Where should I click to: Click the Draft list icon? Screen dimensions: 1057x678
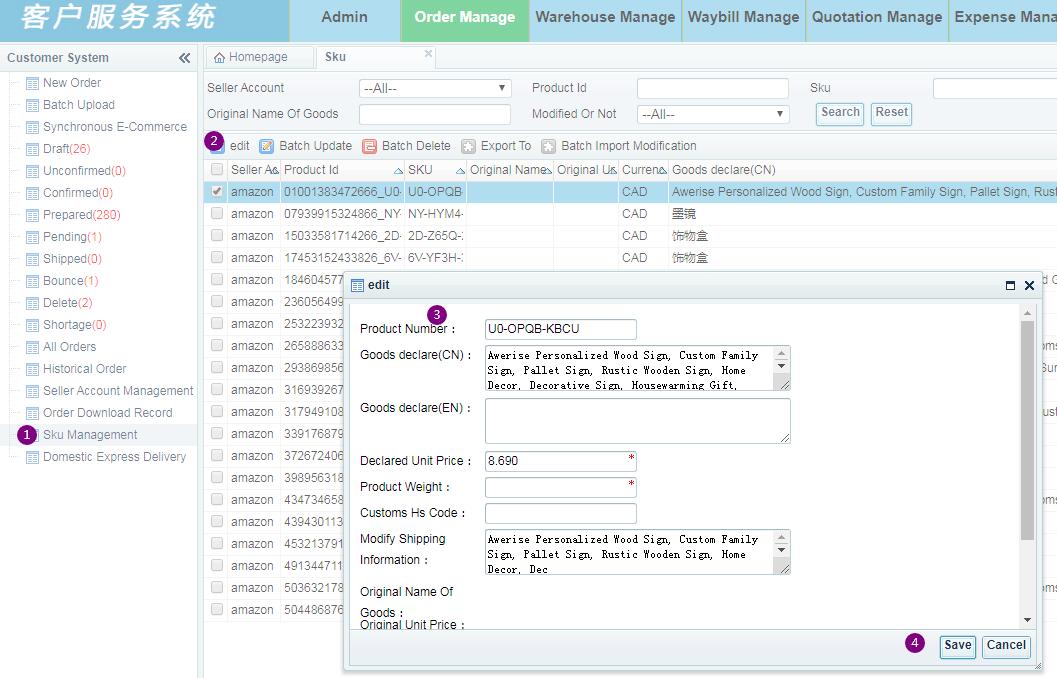(32, 150)
